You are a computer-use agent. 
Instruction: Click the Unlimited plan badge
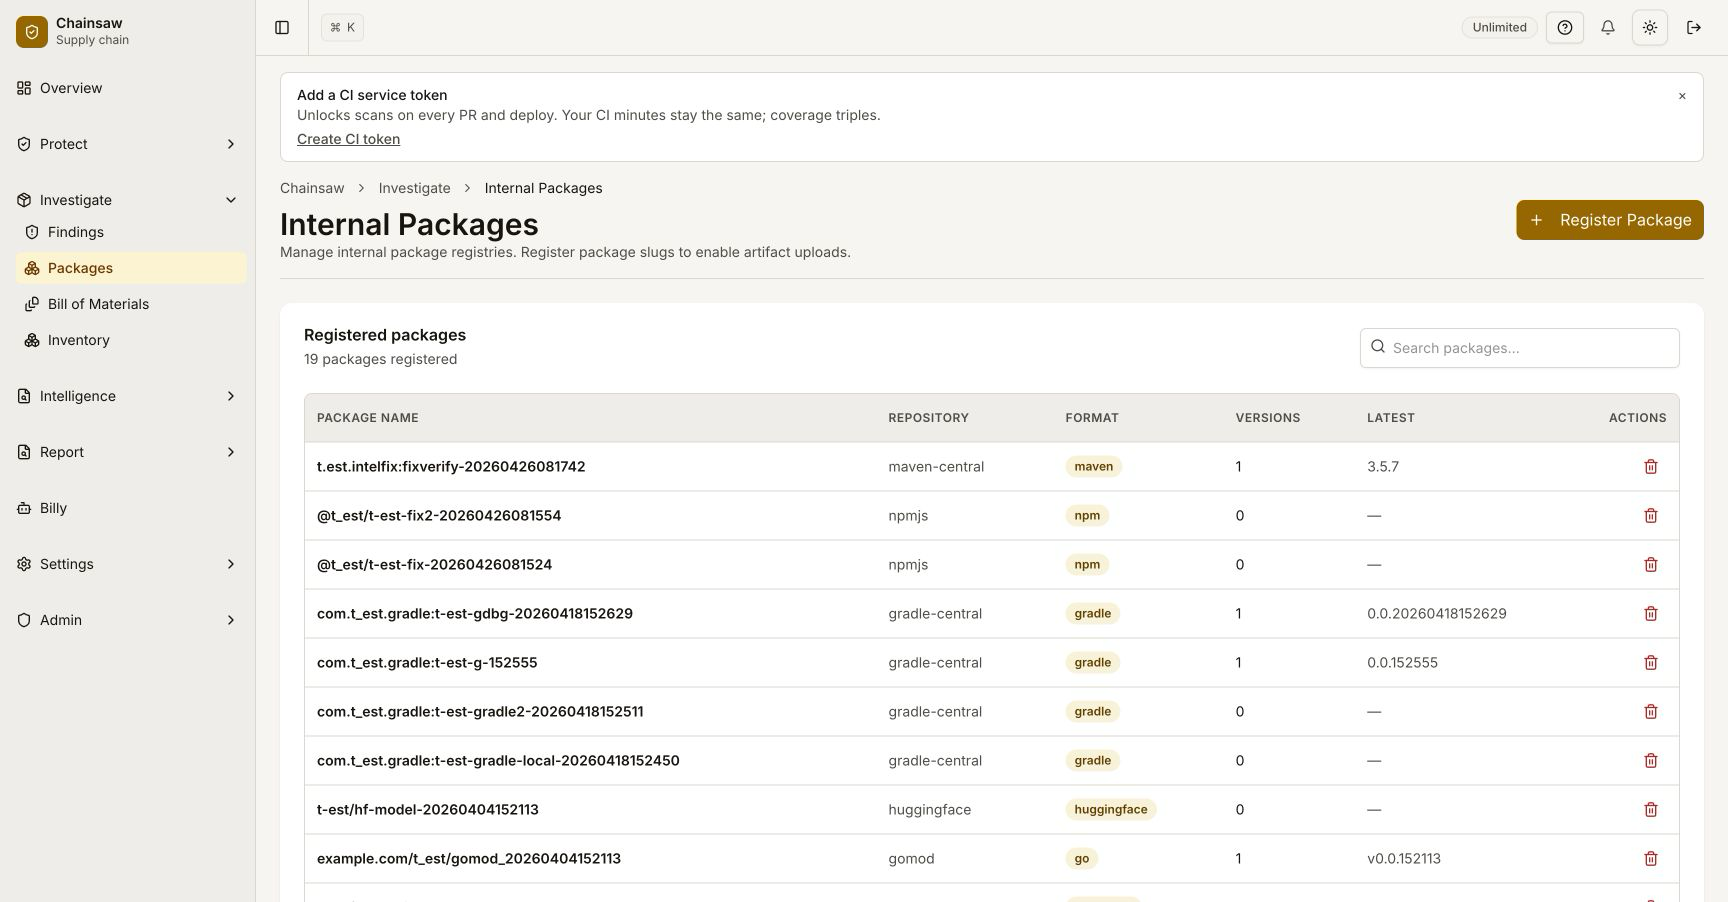tap(1499, 28)
